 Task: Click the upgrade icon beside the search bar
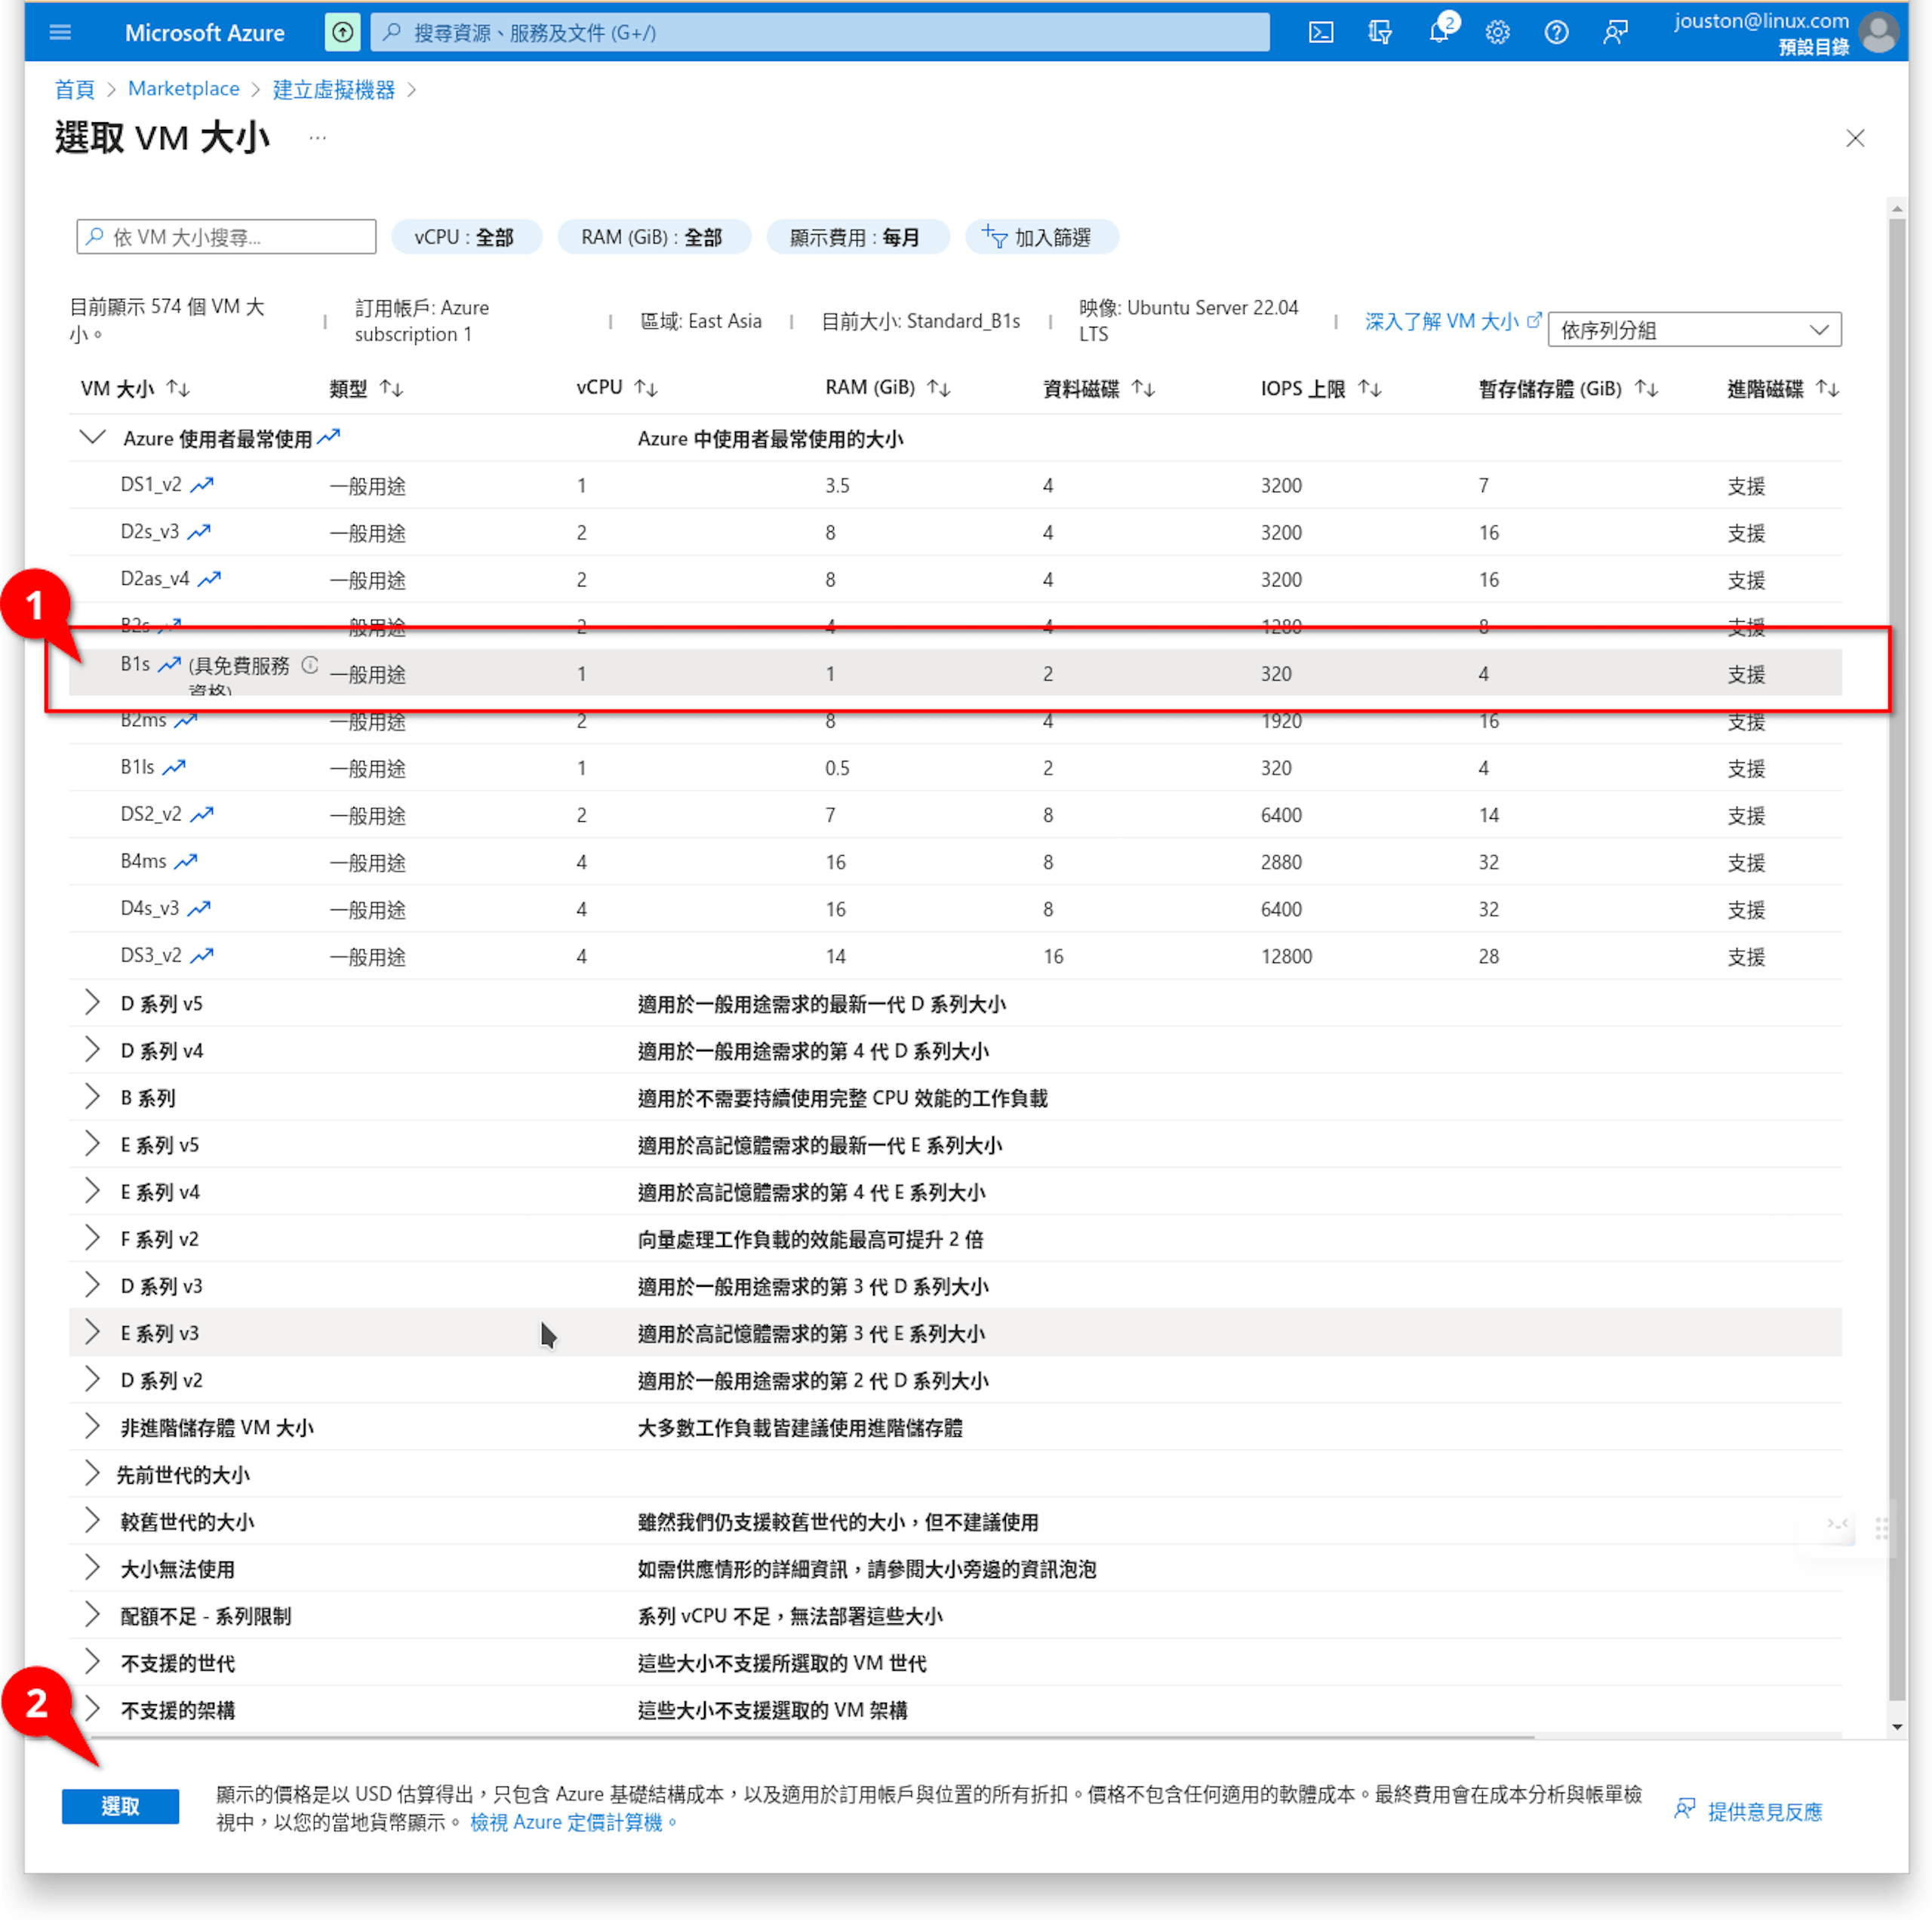pos(342,32)
